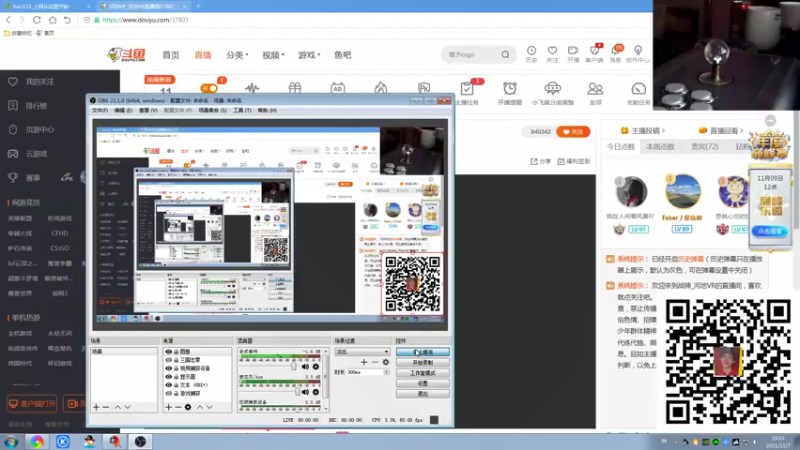
Task: Click the audio waveform icon in streamer toolbar
Action: pos(252,88)
